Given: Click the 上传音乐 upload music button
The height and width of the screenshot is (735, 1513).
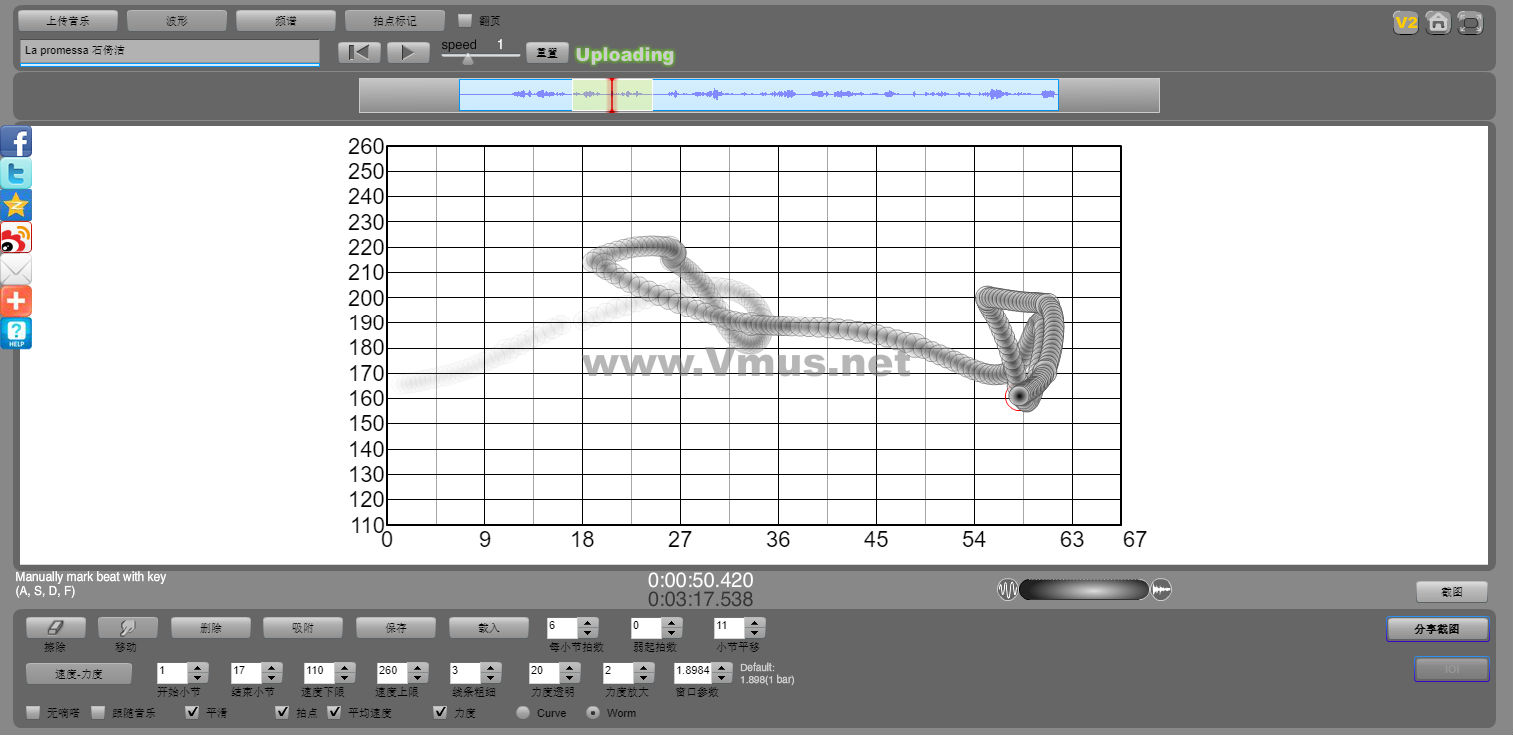Looking at the screenshot, I should pos(68,20).
